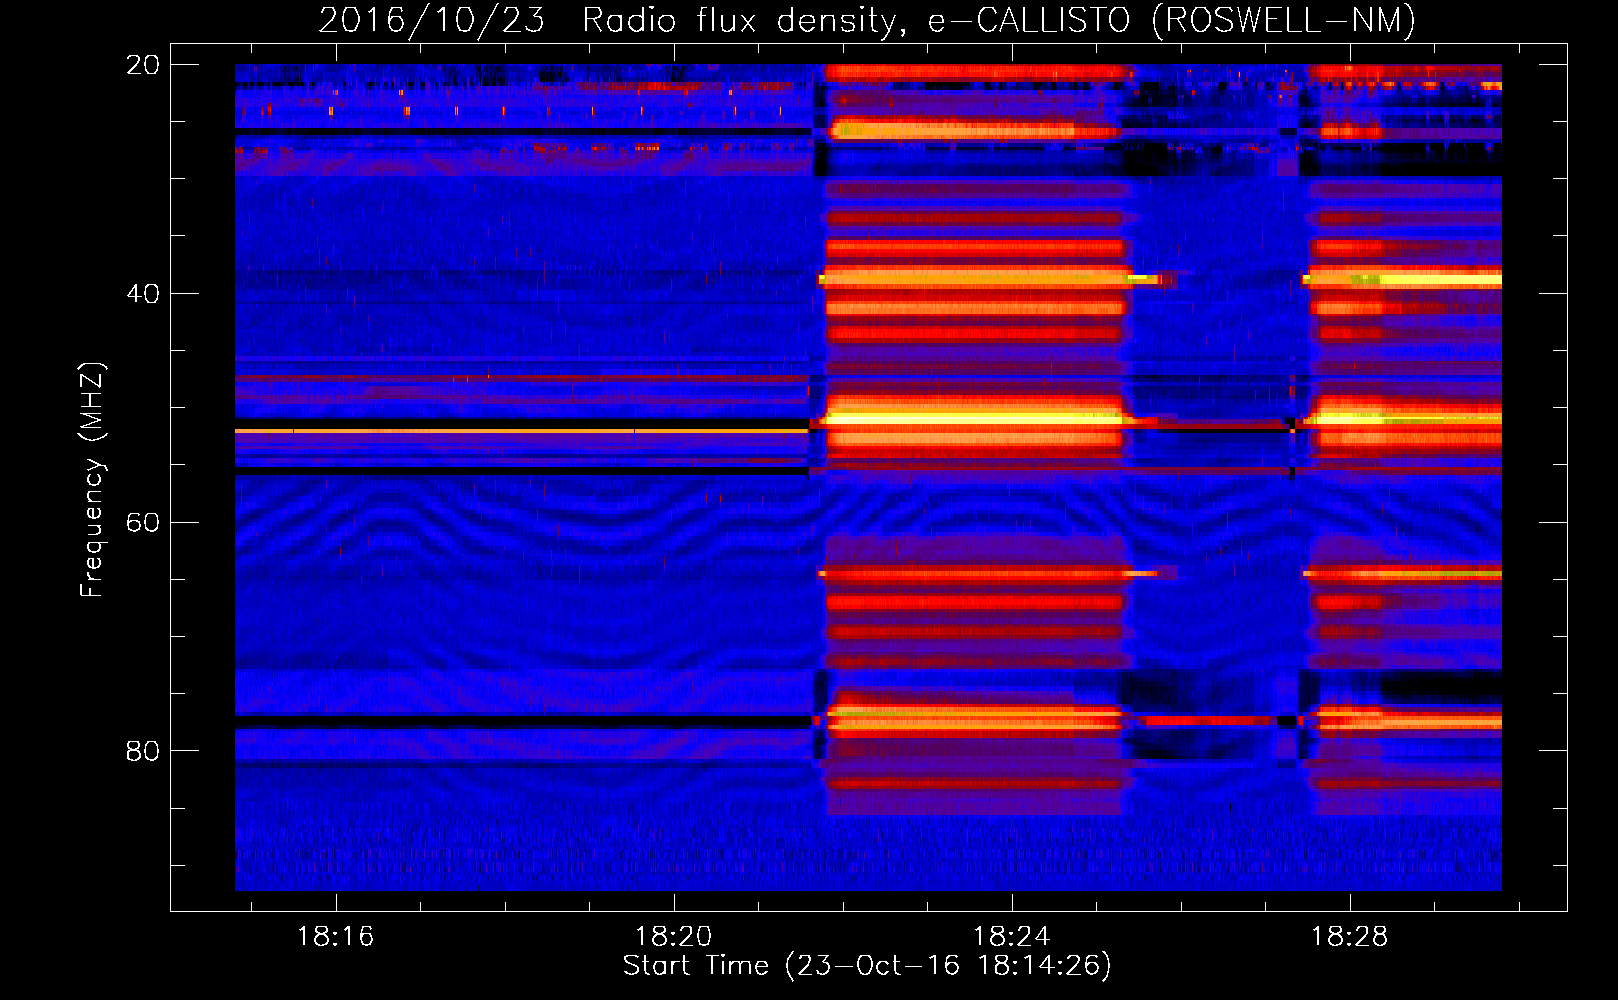Click the plot title 'Radio flux density, e-CALLISTO (ROSWELL-NM)'
Viewport: 1618px width, 1000px height.
(998, 20)
